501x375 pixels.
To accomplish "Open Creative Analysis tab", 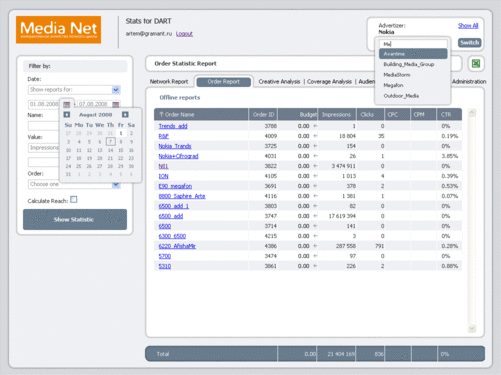I will 279,82.
